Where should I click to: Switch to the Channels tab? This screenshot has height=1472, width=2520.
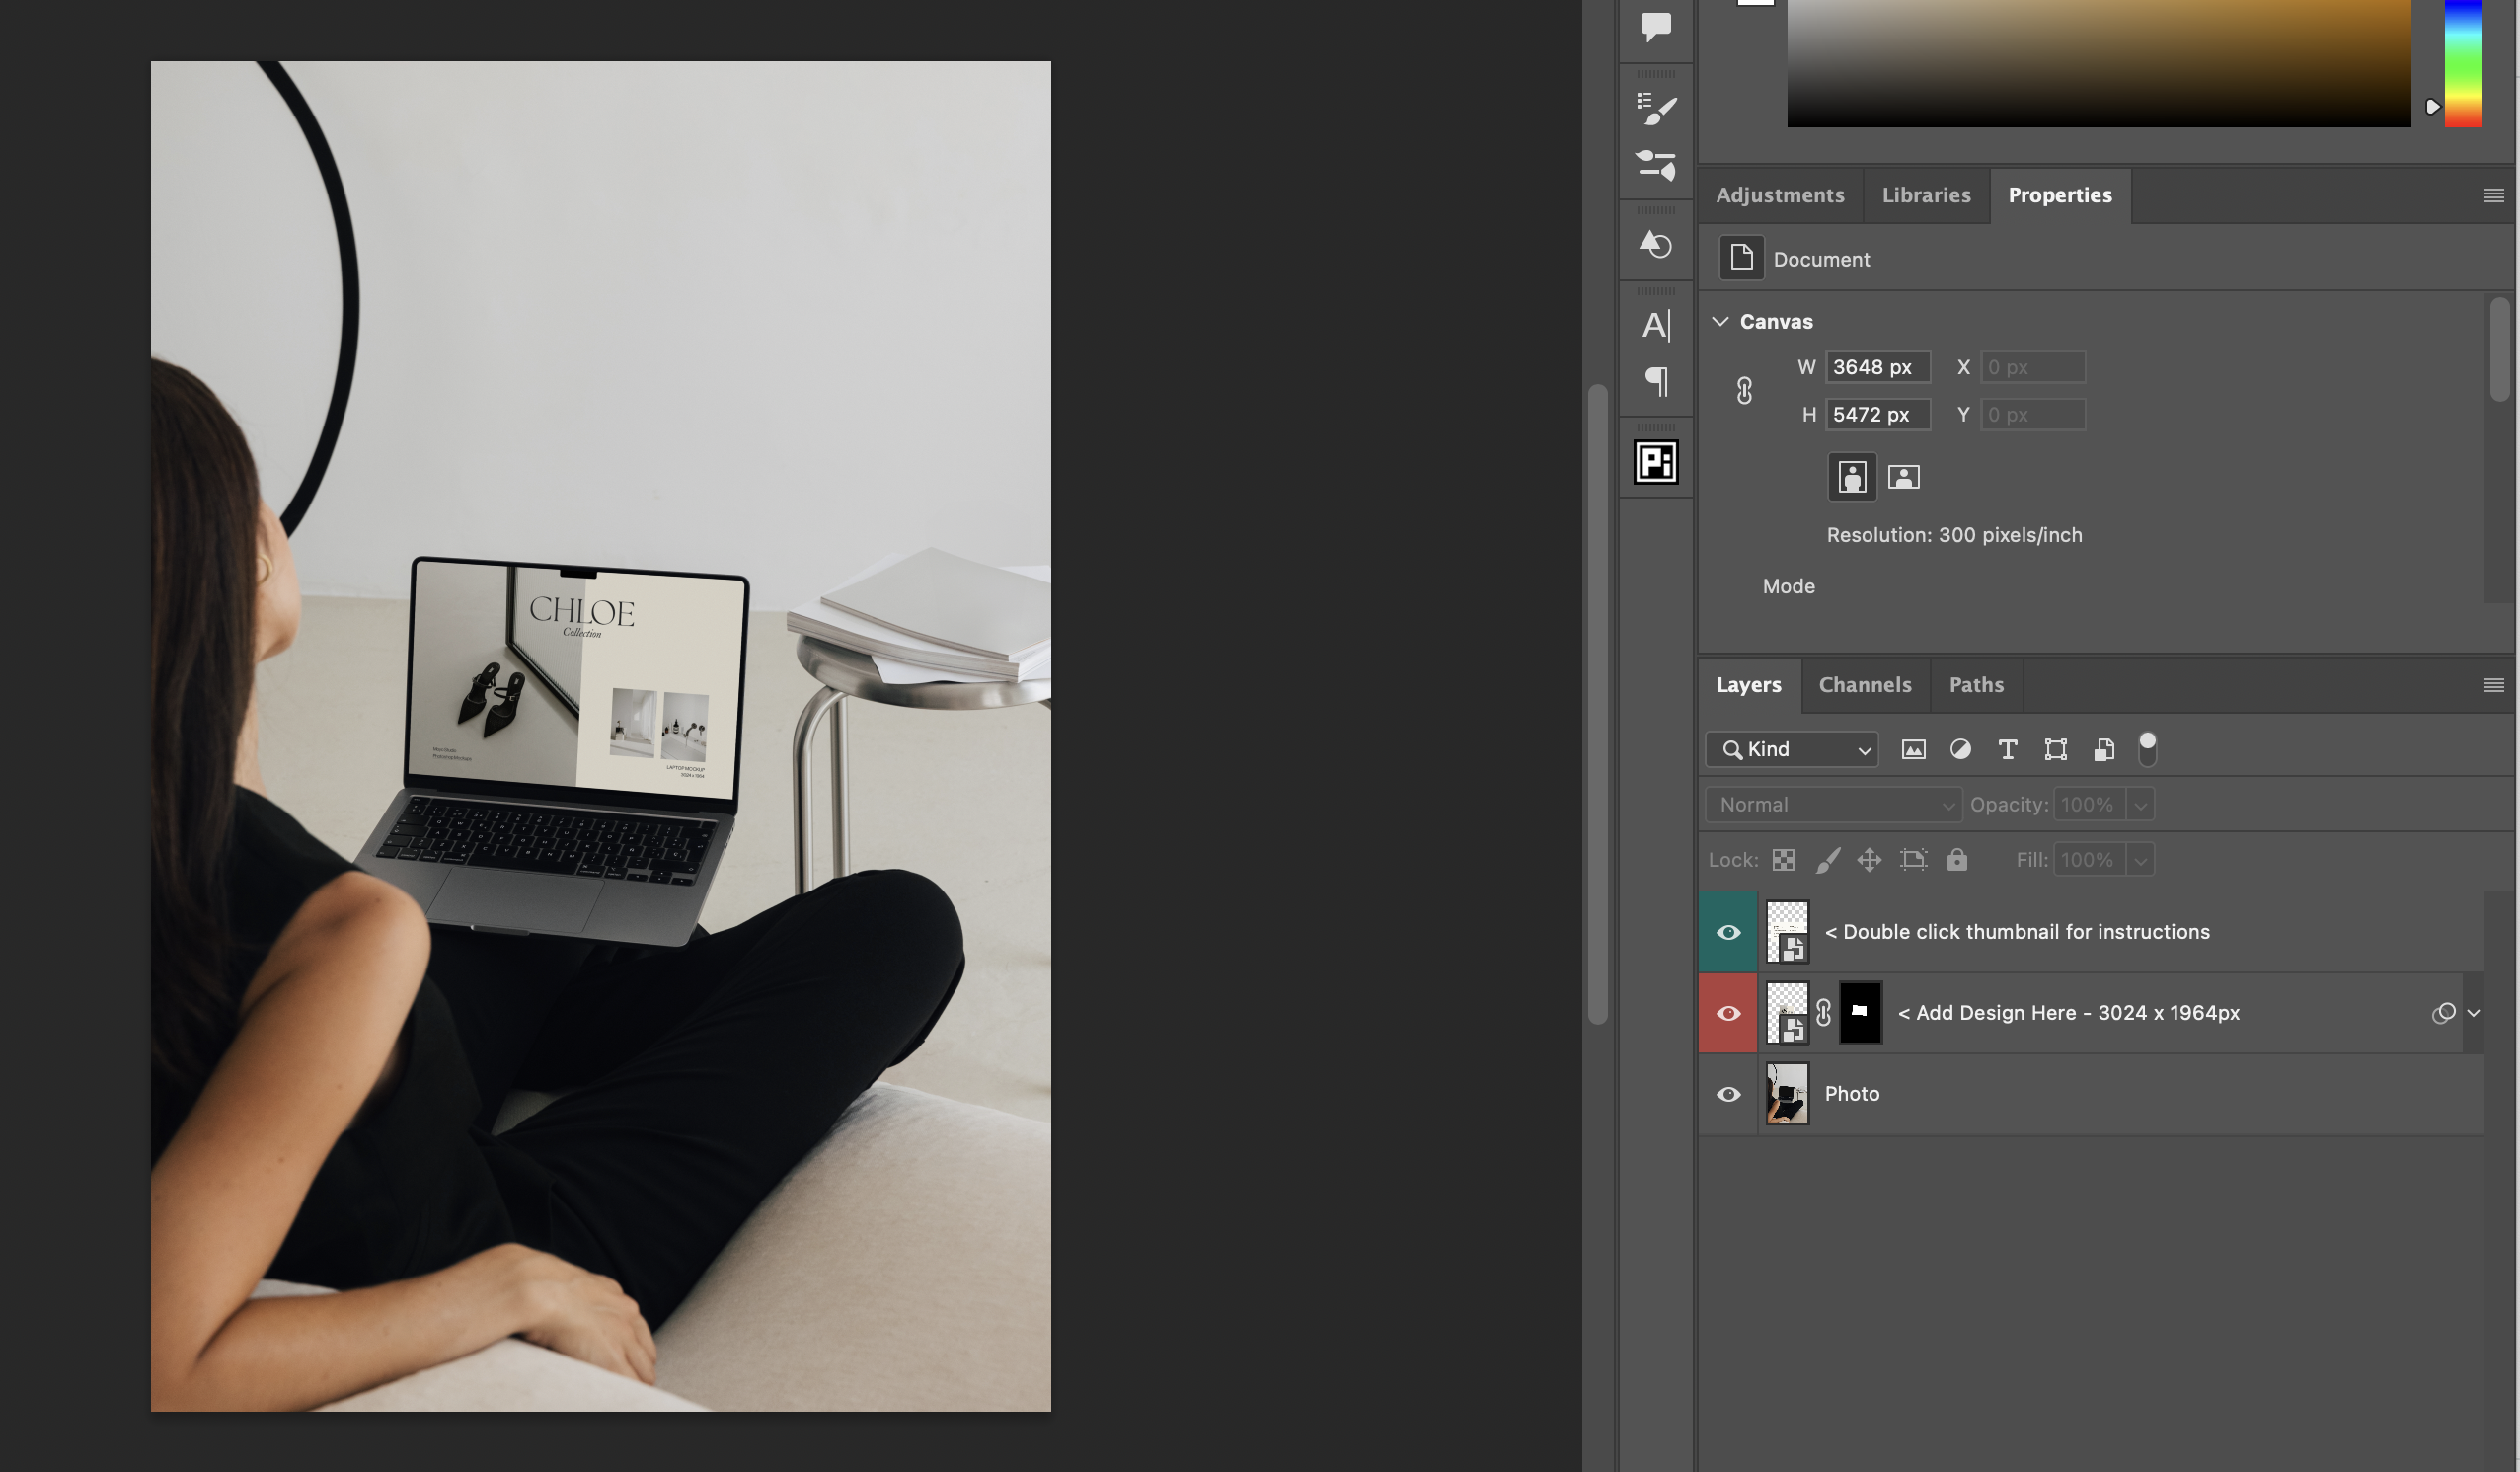tap(1864, 685)
